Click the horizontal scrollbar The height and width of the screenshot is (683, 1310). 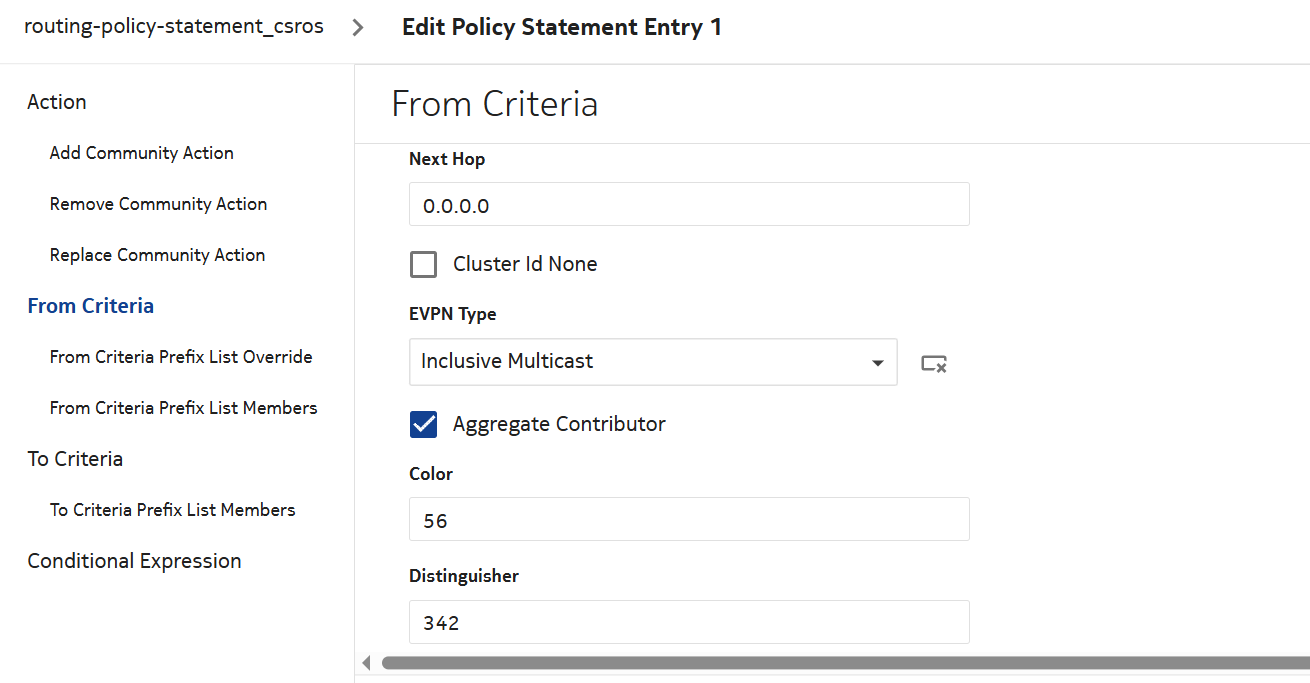[840, 663]
